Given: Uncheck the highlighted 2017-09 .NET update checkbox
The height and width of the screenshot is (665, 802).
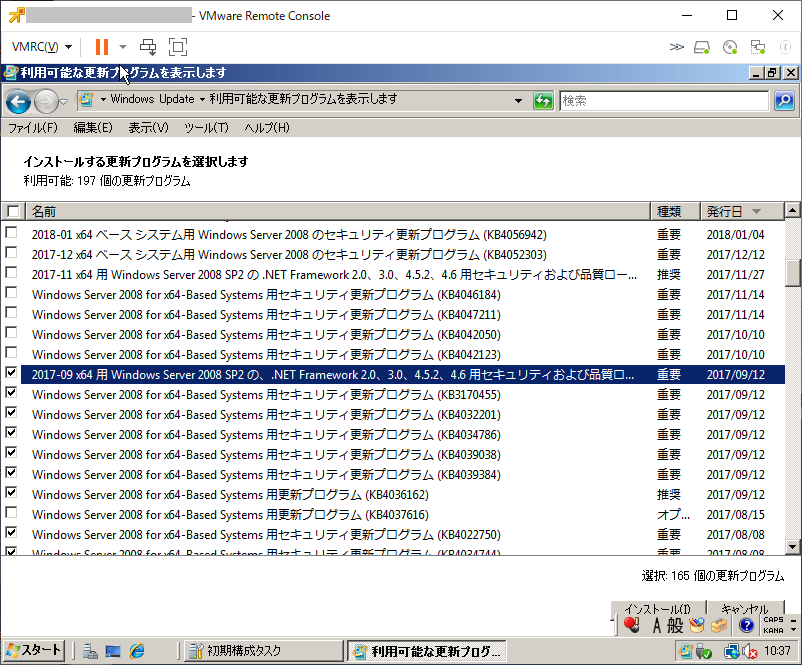Looking at the screenshot, I should click(11, 372).
